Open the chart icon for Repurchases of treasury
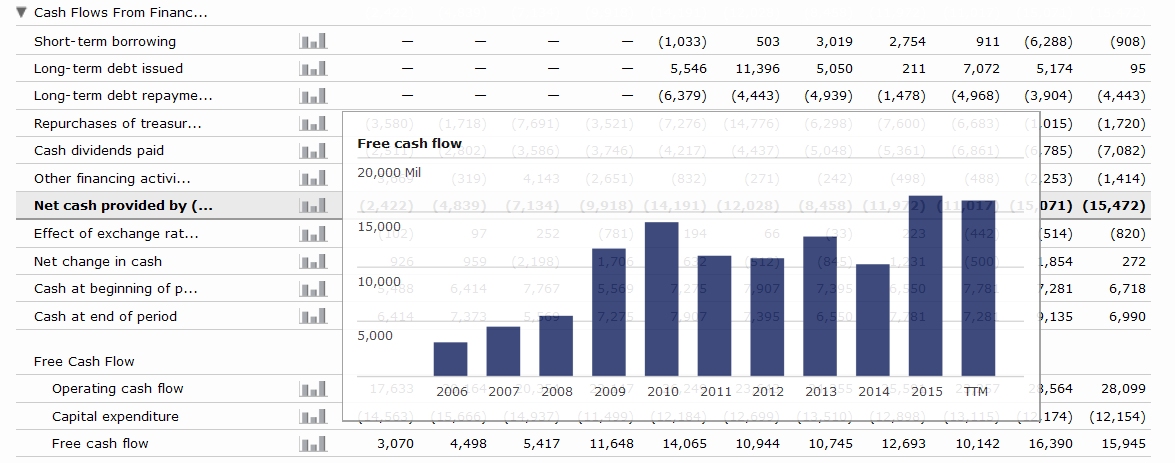 point(313,124)
